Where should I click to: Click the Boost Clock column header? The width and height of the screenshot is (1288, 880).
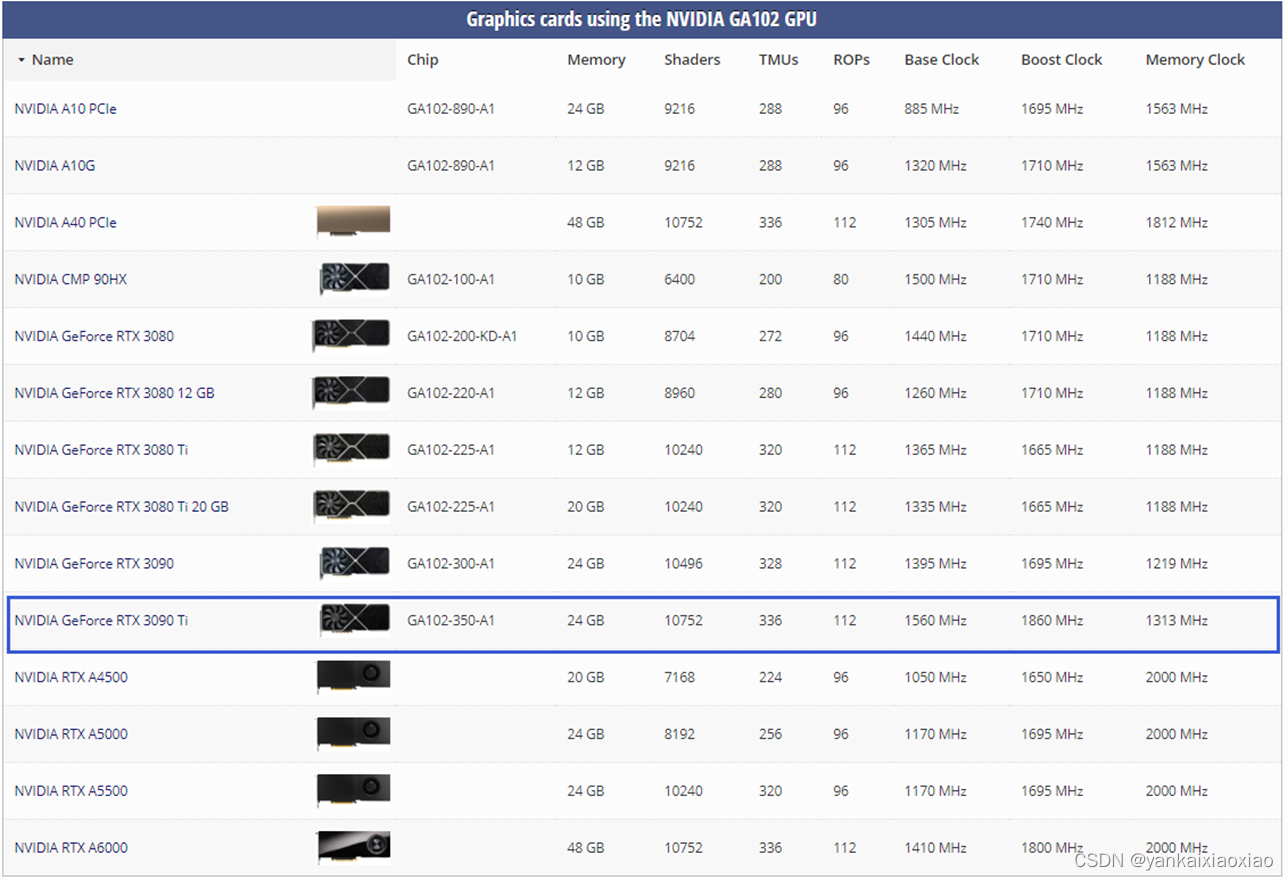coord(1061,60)
